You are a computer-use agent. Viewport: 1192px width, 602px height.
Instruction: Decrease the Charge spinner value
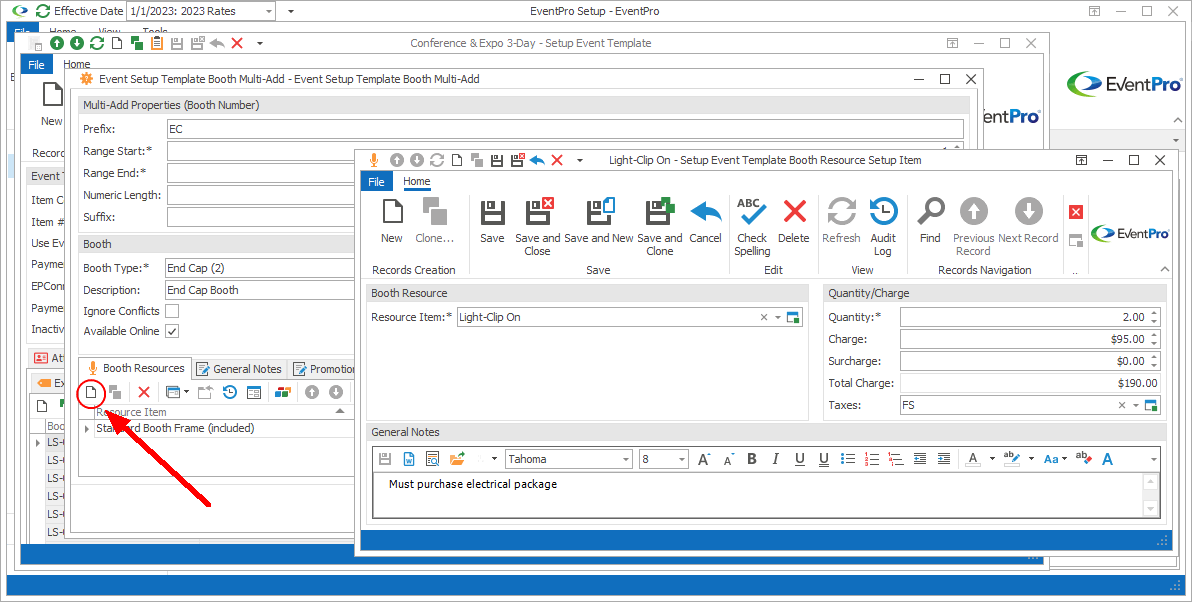pos(1155,344)
